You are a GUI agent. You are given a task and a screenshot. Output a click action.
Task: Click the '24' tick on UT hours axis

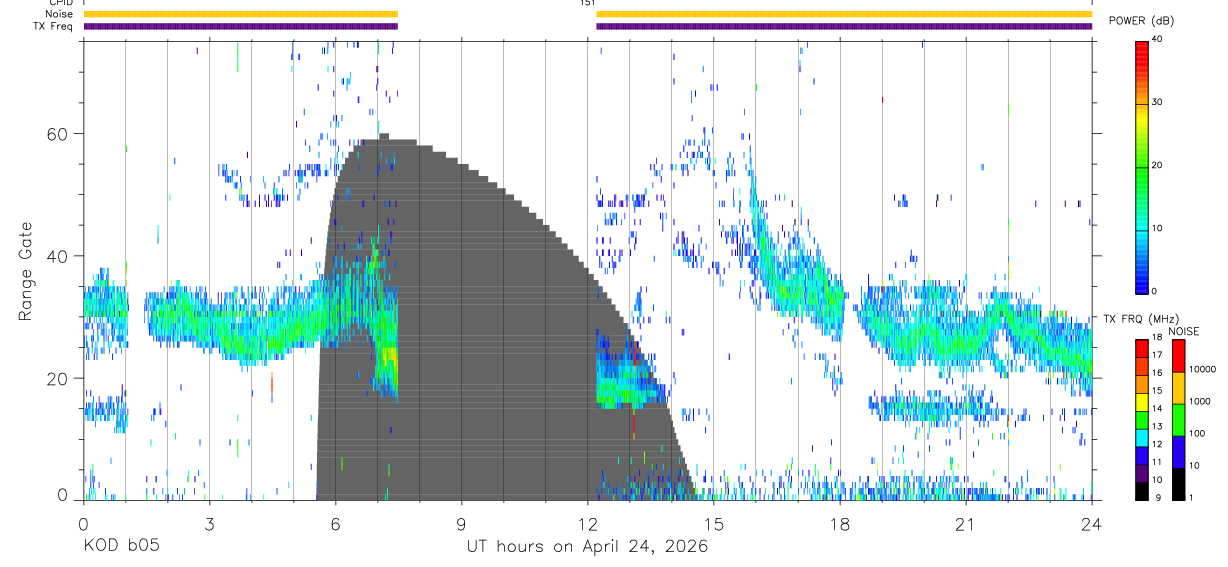click(x=1092, y=524)
